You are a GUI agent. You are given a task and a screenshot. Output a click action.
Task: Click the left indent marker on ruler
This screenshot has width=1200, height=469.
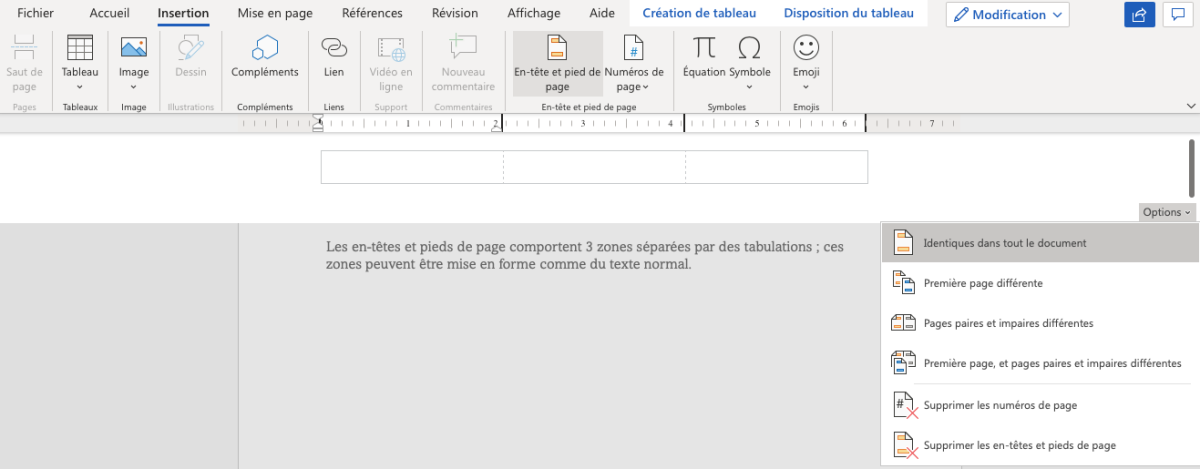click(318, 125)
